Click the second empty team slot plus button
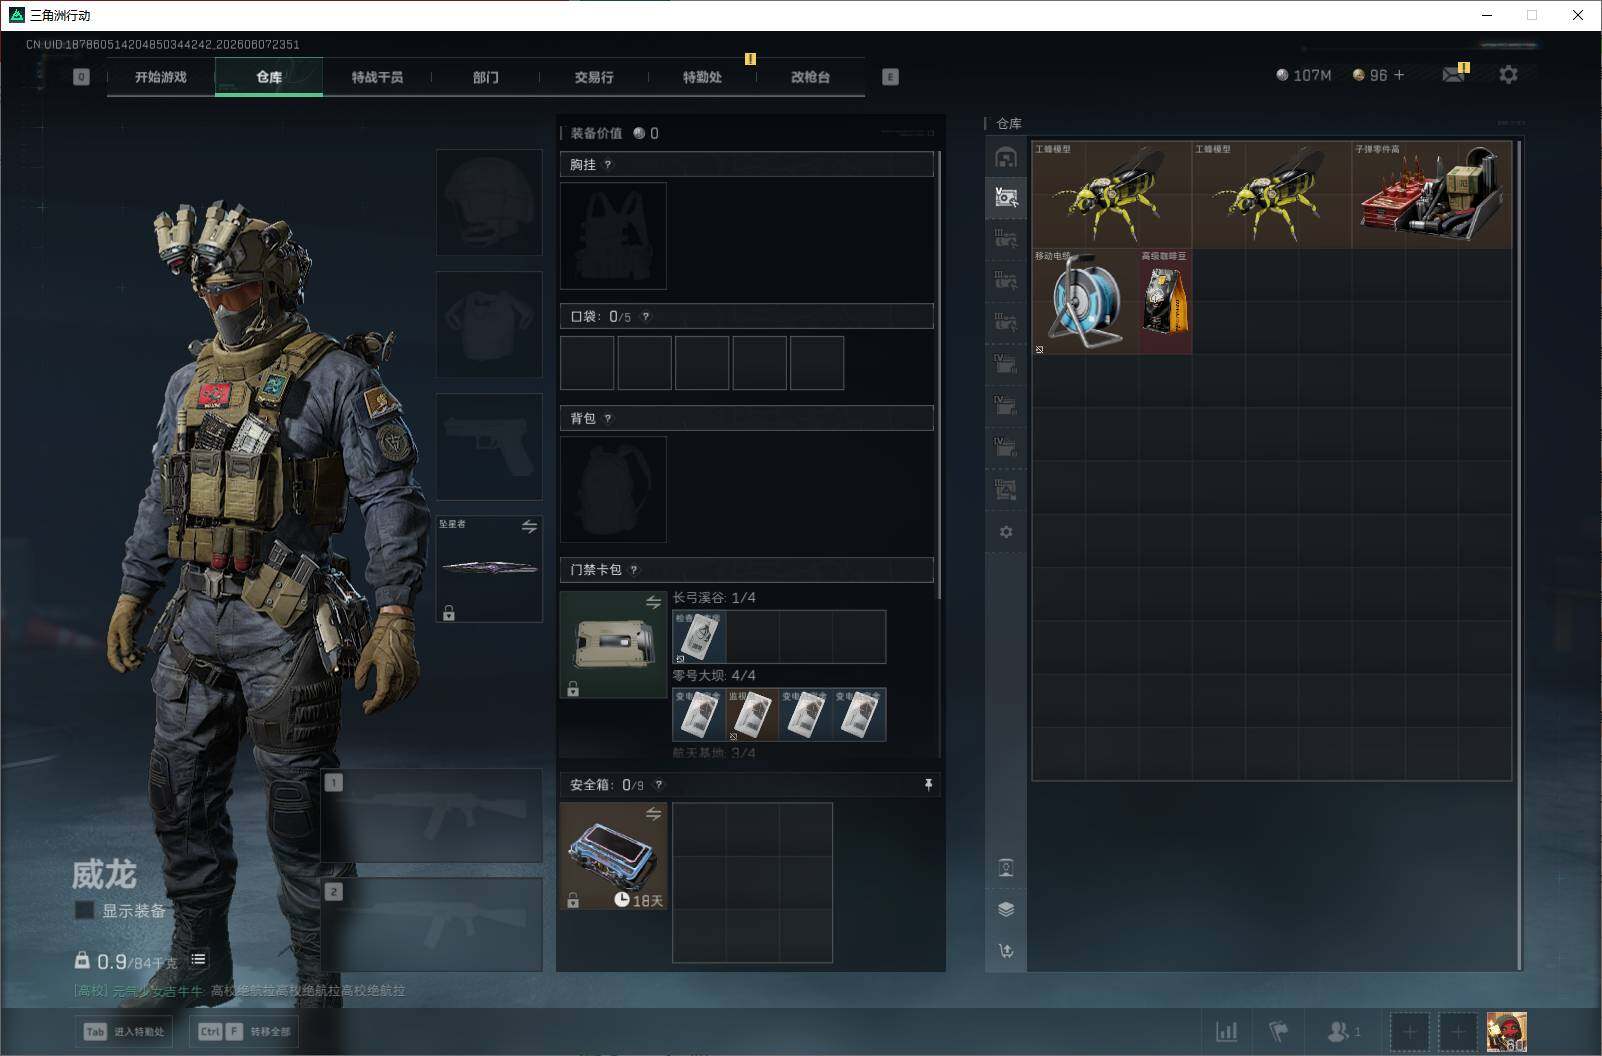 coord(1458,1032)
